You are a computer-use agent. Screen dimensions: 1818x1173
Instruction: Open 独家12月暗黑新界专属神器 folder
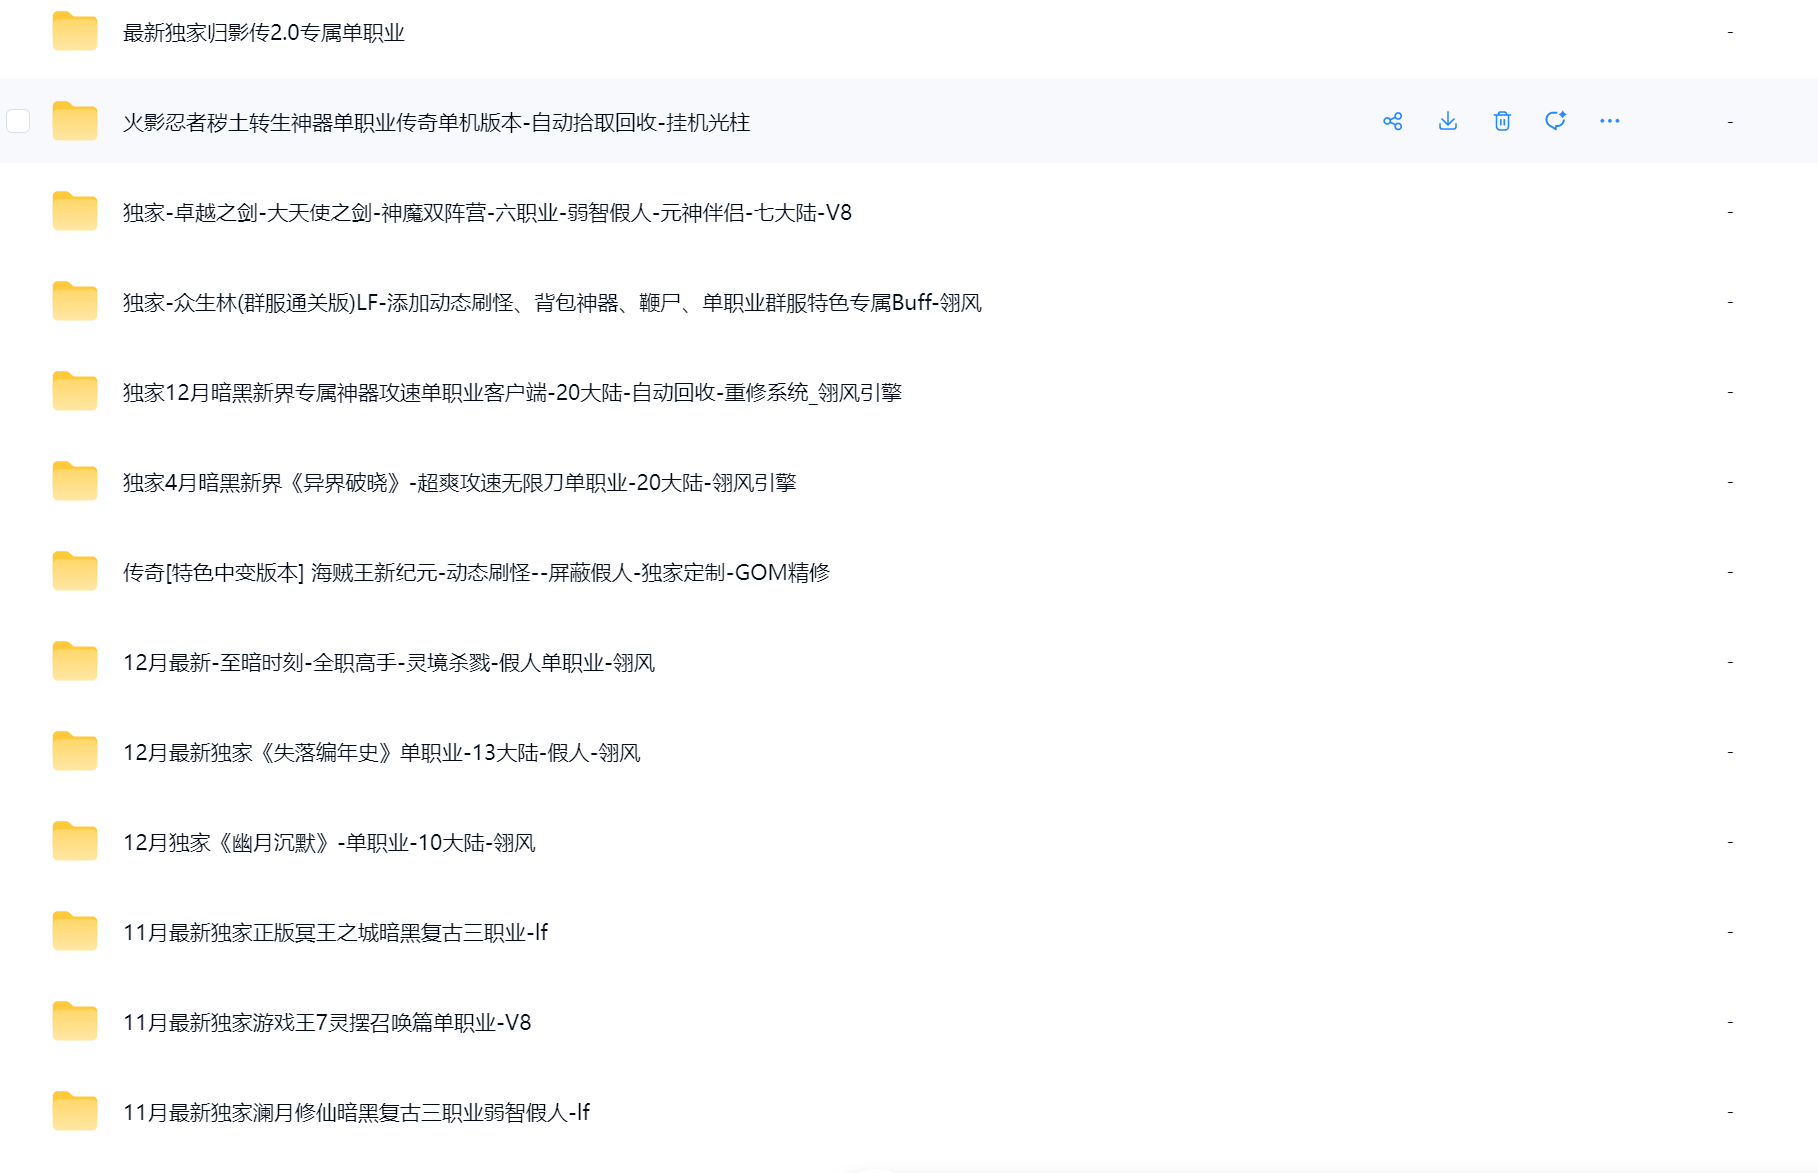pyautogui.click(x=512, y=393)
